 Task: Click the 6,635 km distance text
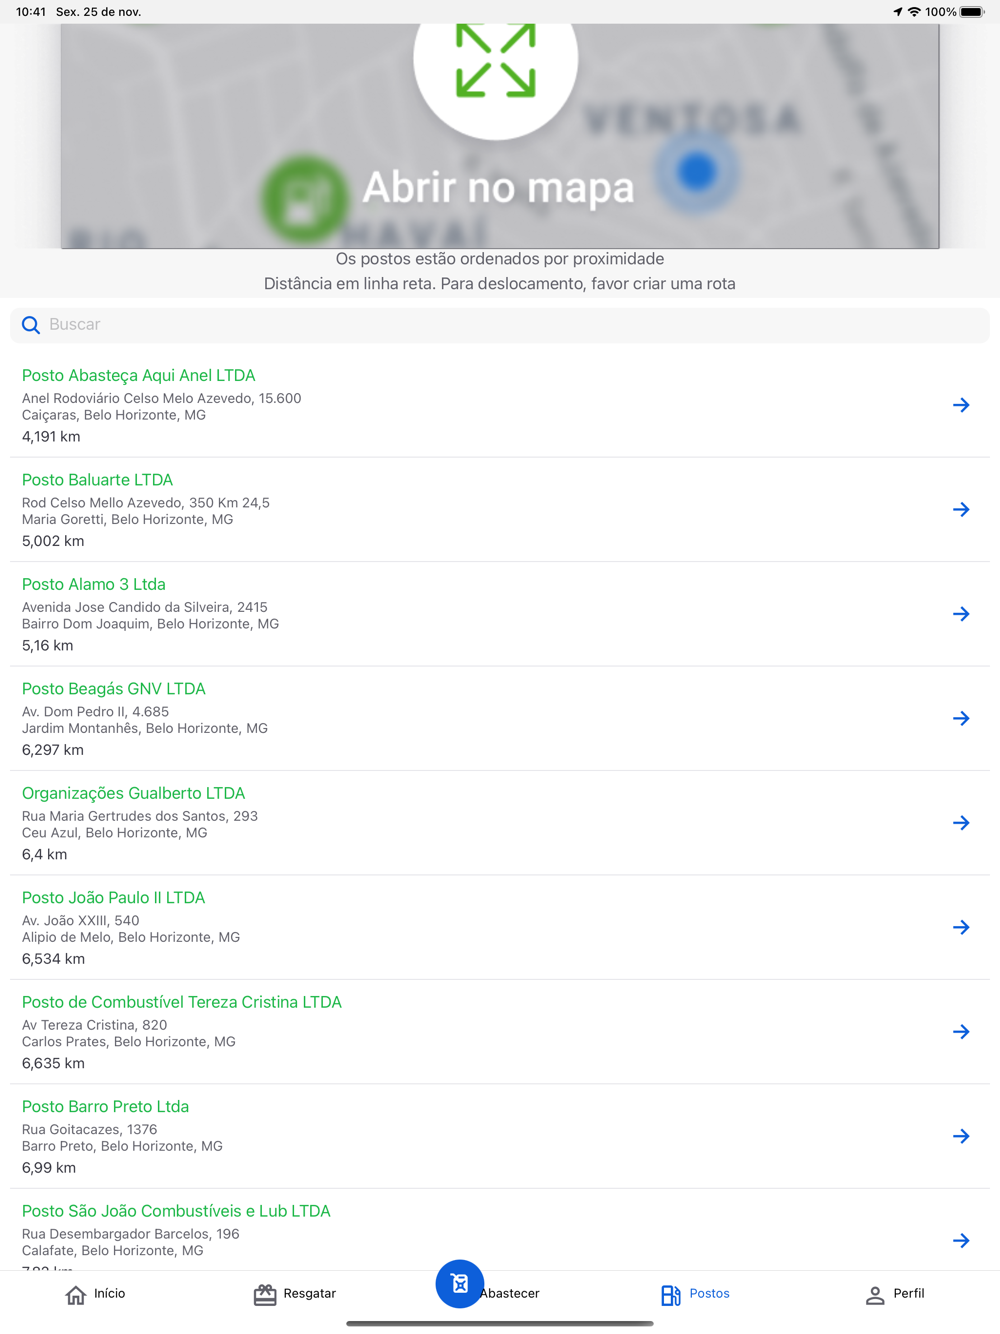point(53,1064)
